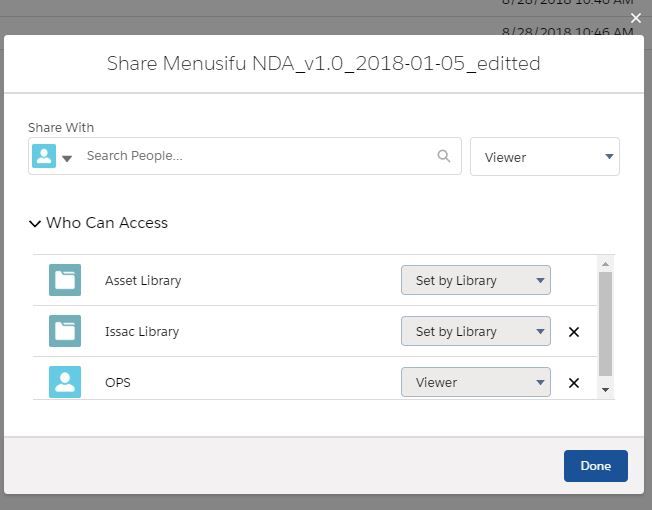Open the Issac Library Set by Library dropdown
This screenshot has width=652, height=510.
475,332
